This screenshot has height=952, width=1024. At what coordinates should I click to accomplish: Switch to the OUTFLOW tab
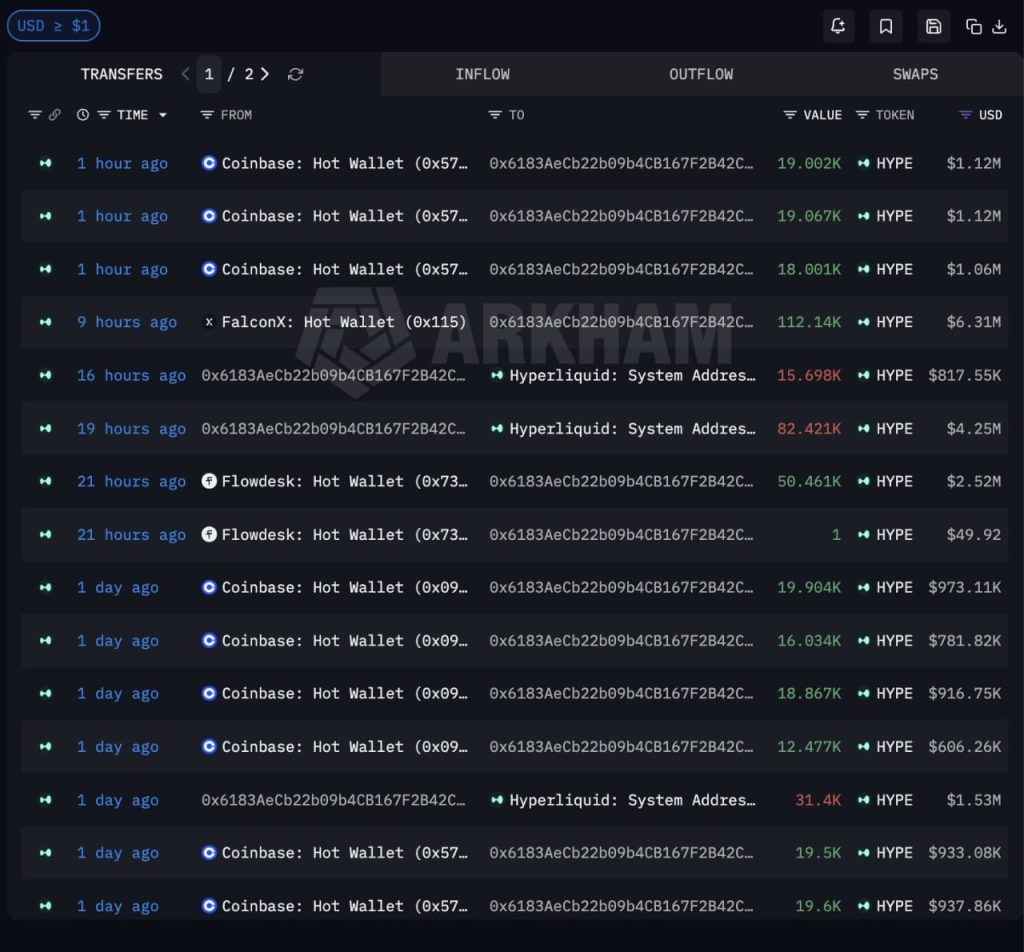point(701,74)
